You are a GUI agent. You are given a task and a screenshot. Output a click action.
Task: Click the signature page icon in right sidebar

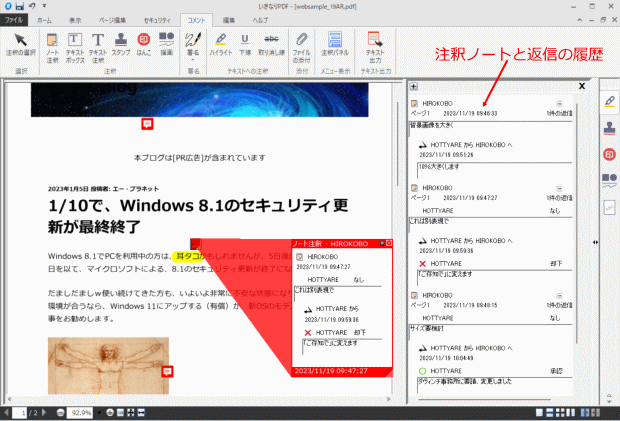coord(609,207)
